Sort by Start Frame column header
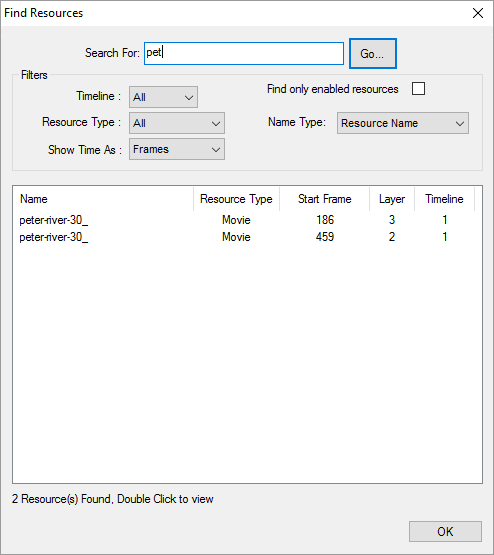494x555 pixels. pos(324,199)
